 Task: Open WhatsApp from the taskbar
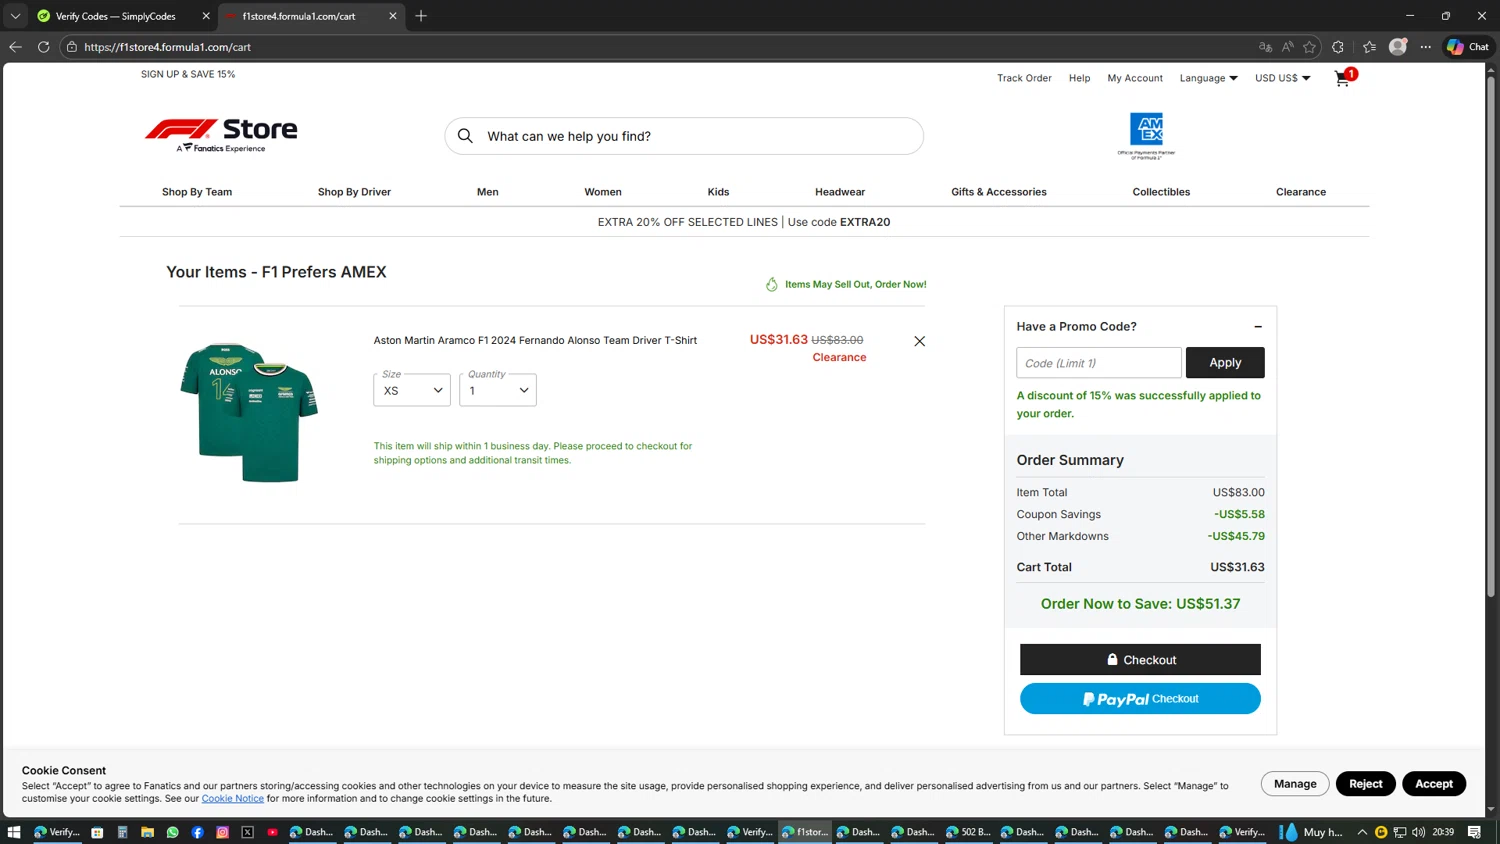coord(172,832)
